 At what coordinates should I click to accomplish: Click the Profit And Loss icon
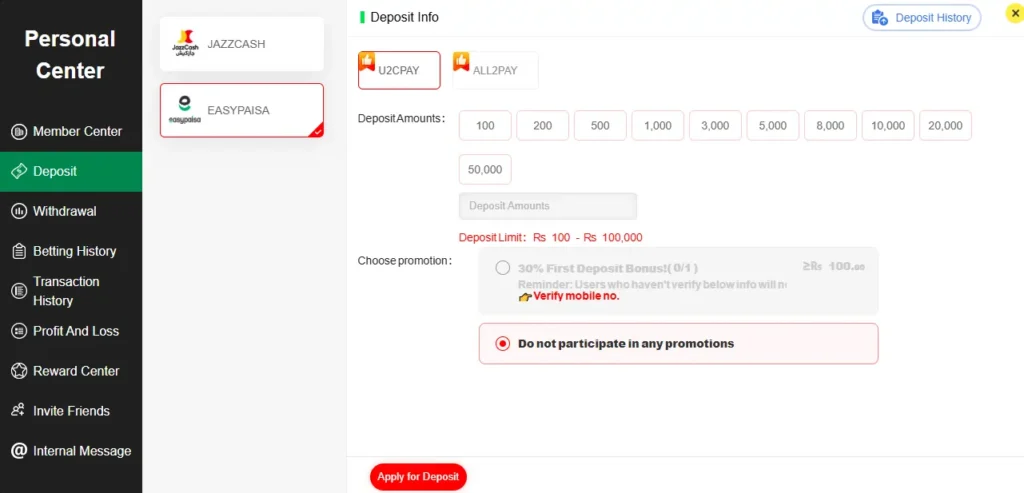[19, 331]
